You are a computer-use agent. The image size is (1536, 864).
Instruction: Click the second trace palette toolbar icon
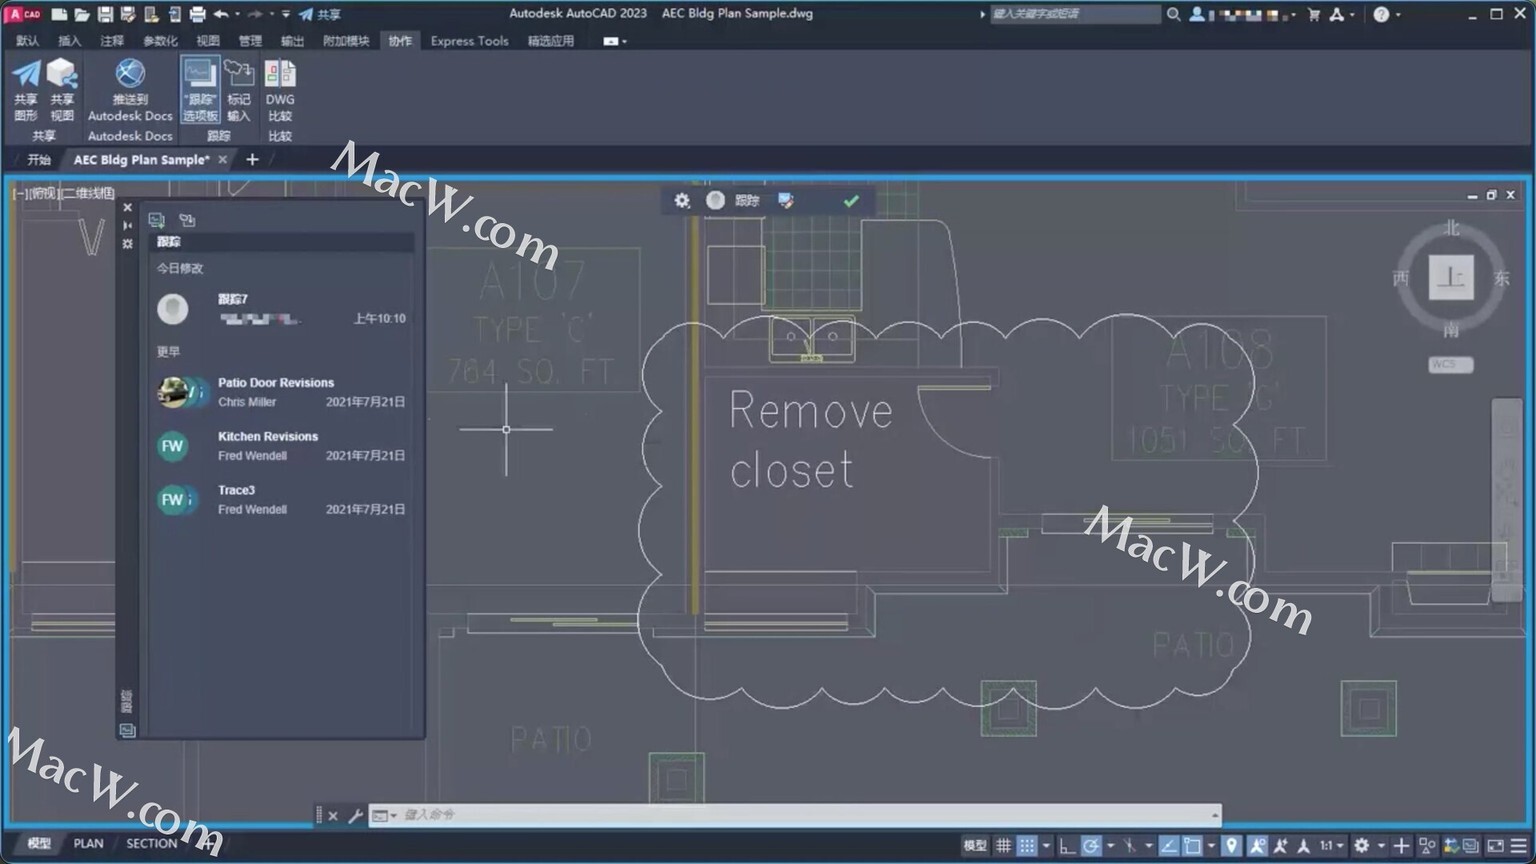point(187,220)
